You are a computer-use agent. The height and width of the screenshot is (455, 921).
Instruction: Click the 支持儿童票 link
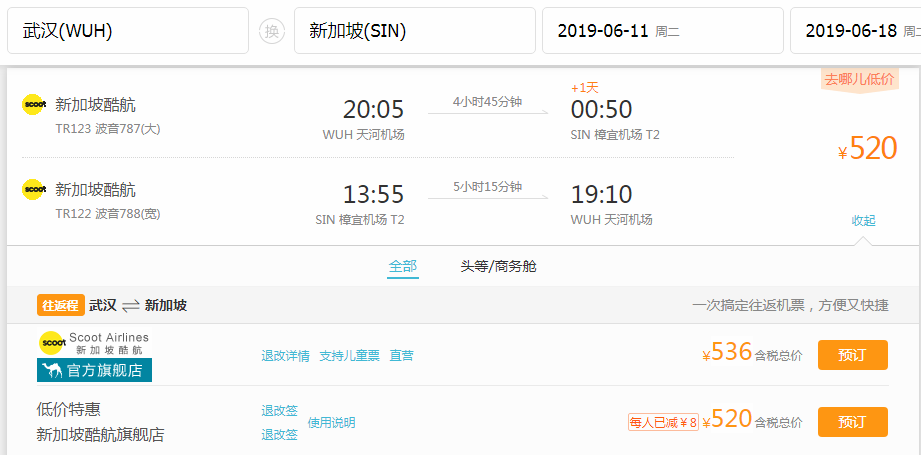point(349,355)
